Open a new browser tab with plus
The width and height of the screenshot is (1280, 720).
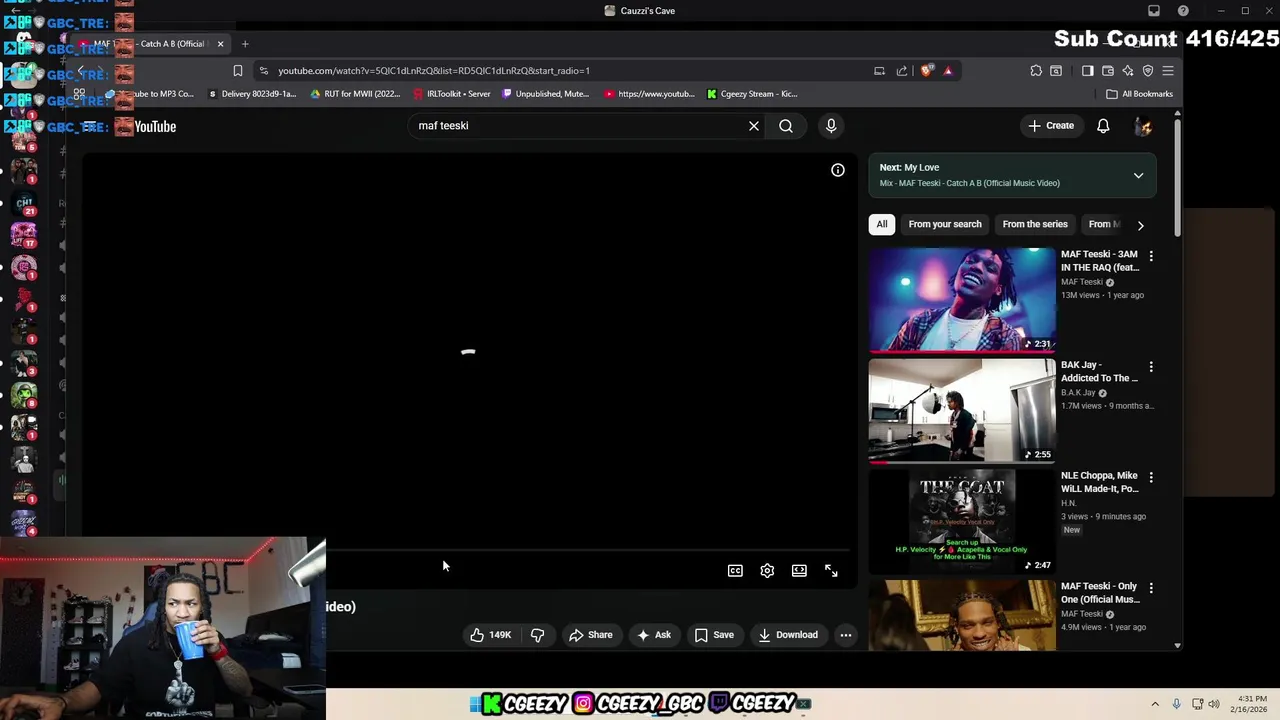click(x=245, y=44)
